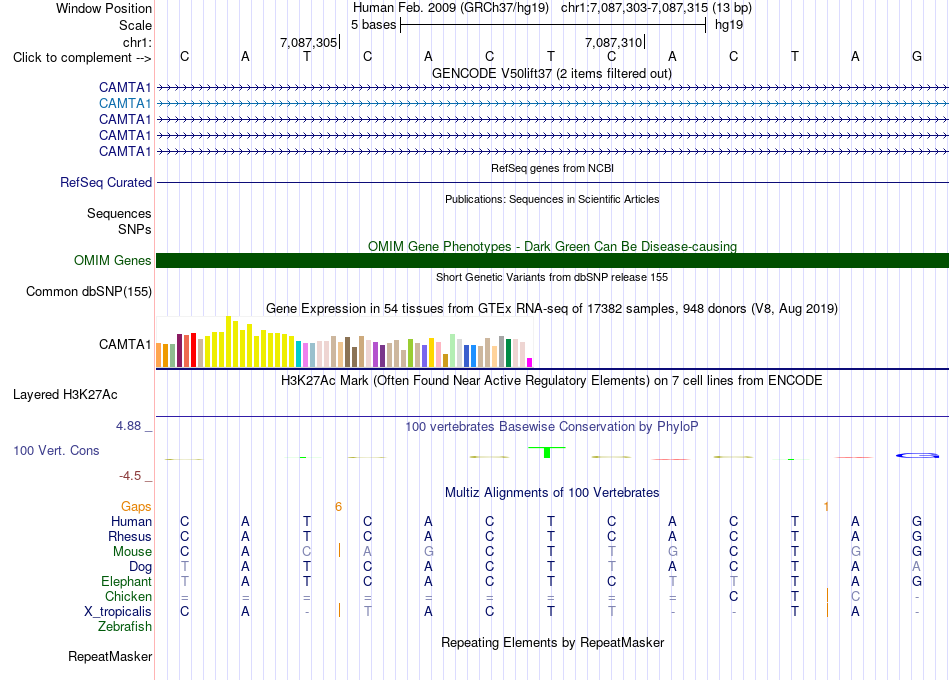Open the RefSeq Curated track label
Viewport: 950px width, 680px height.
(x=105, y=182)
